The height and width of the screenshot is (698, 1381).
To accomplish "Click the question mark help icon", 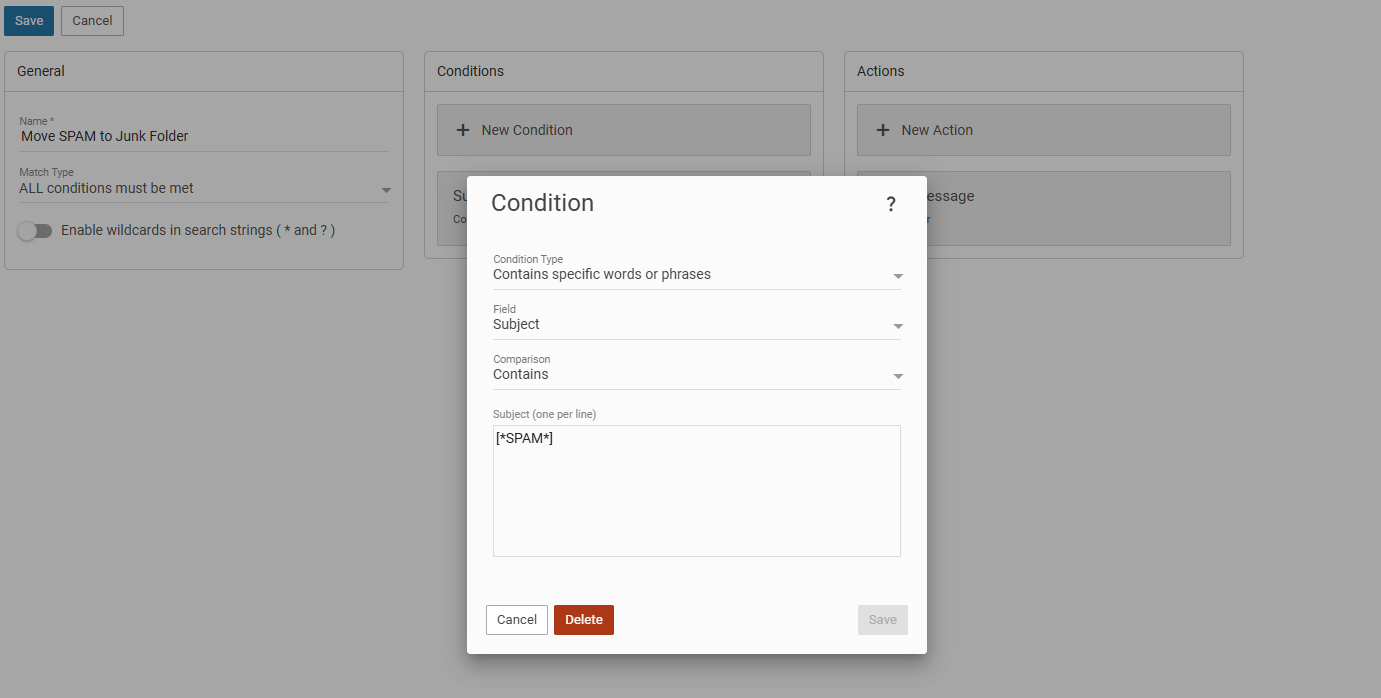I will click(x=891, y=205).
